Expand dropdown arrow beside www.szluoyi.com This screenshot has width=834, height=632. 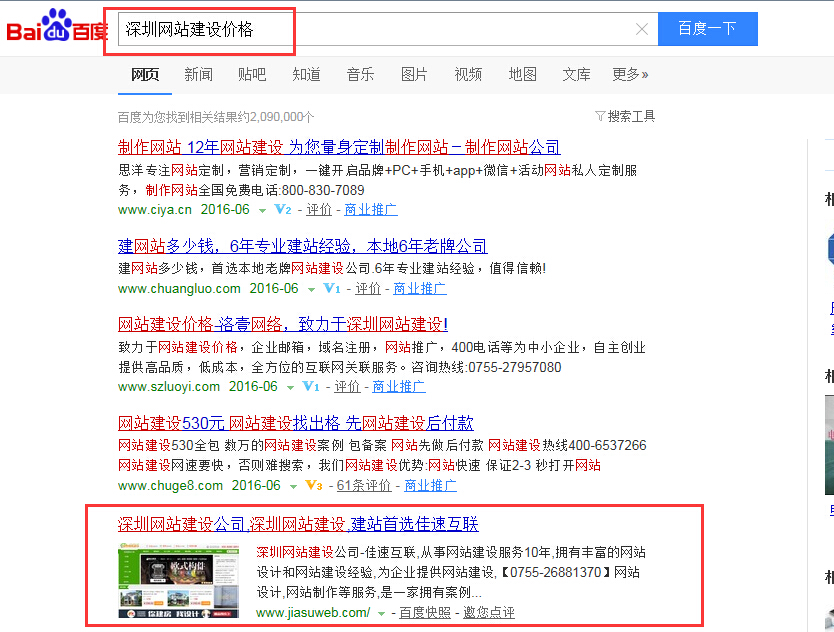pos(290,387)
